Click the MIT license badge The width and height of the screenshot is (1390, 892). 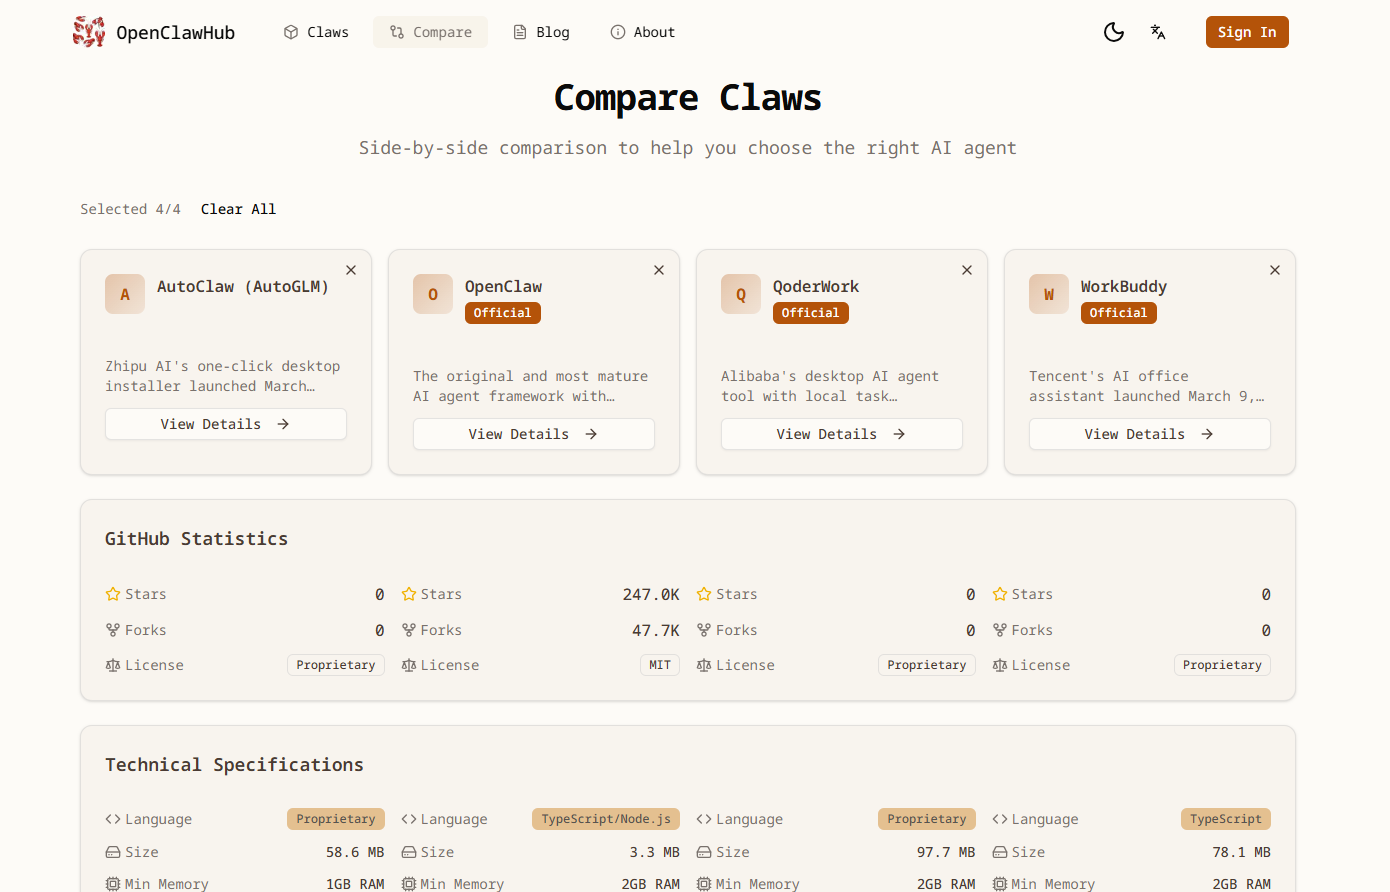660,665
